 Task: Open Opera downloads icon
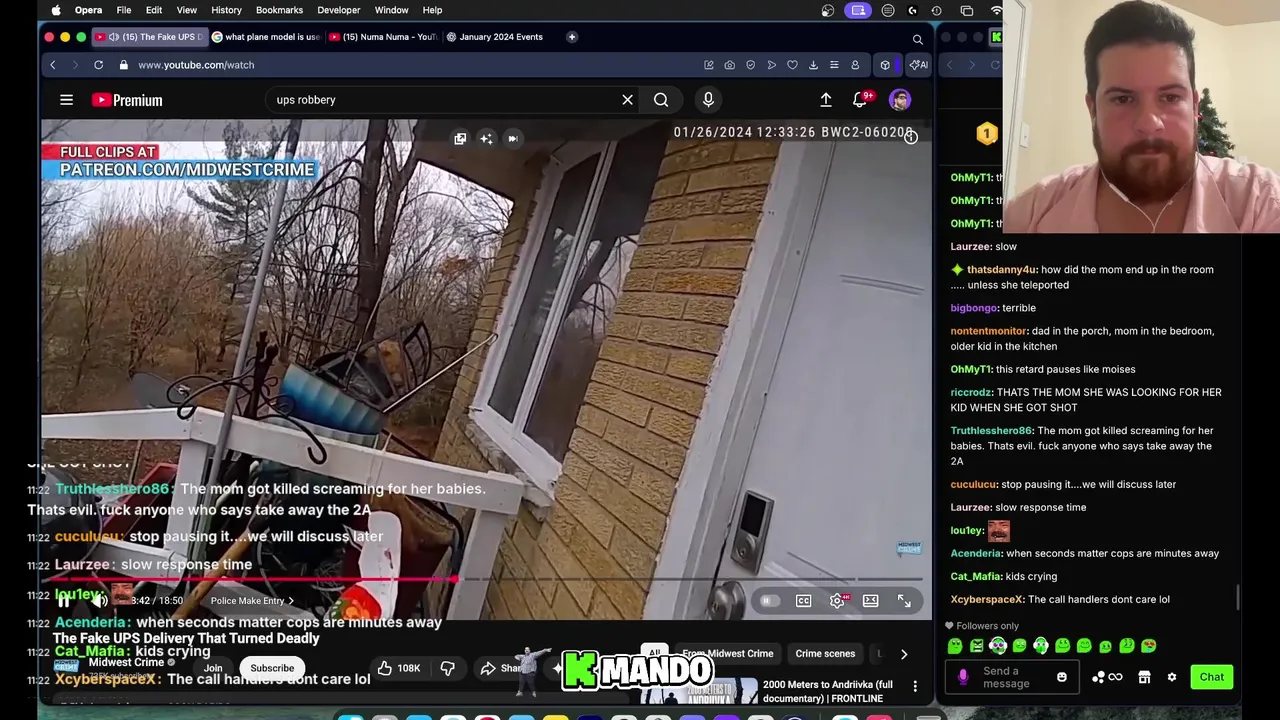point(813,65)
